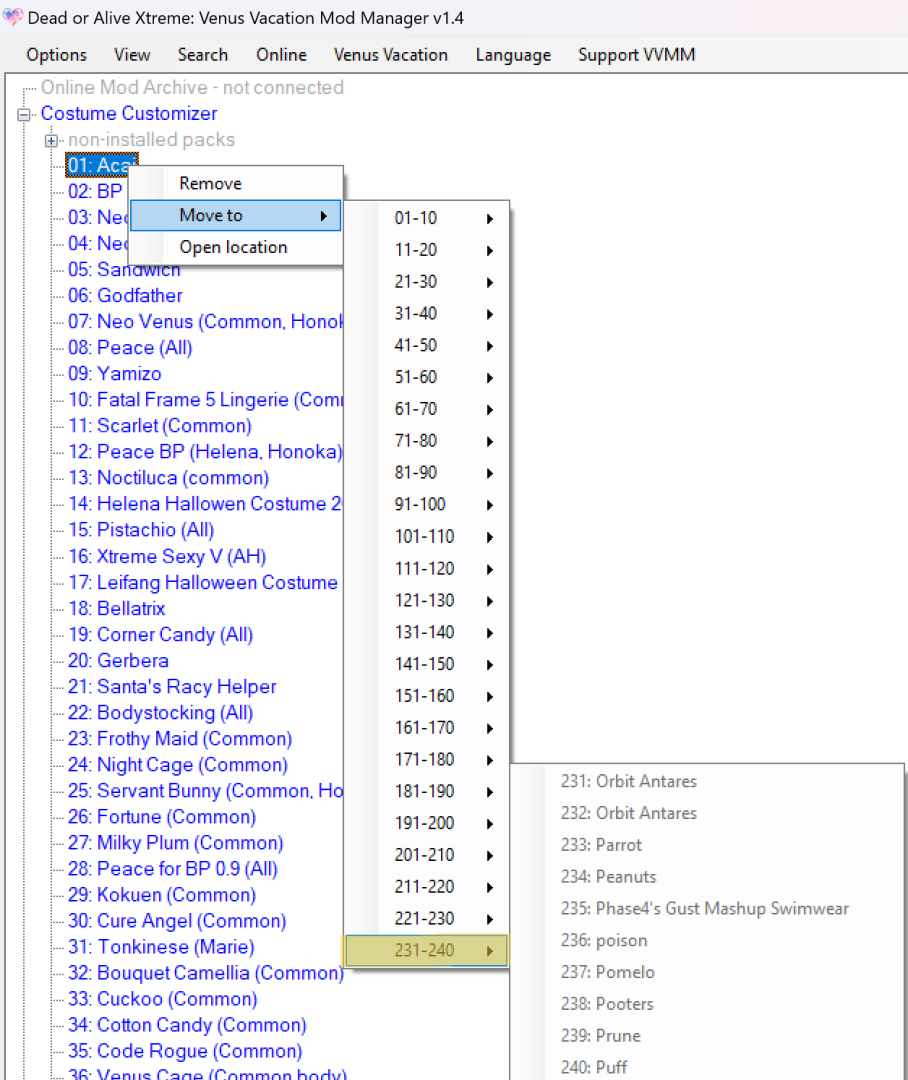Select the Online Mod Archive tree entry
This screenshot has height=1080, width=908.
point(192,87)
